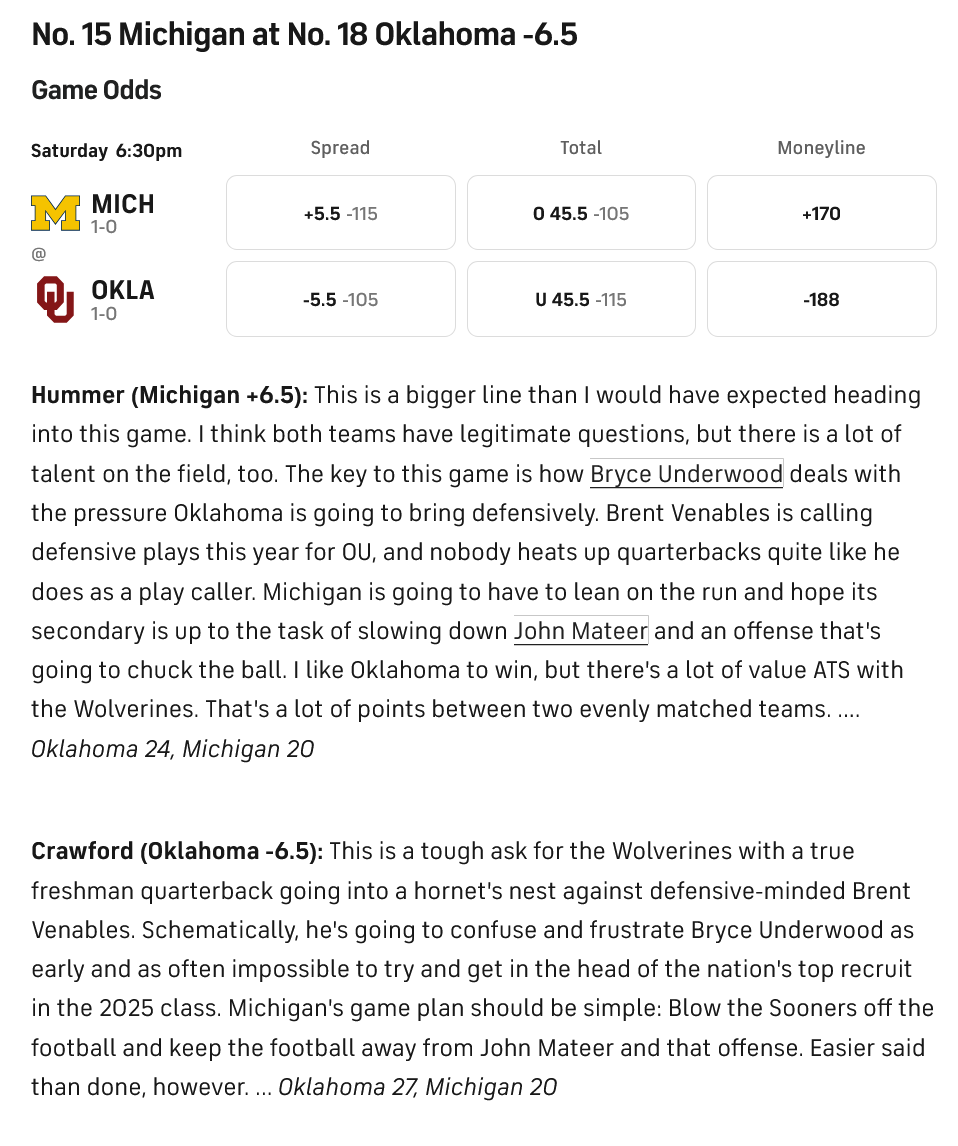958x1146 pixels.
Task: Click the OKLA team name
Action: 123,290
